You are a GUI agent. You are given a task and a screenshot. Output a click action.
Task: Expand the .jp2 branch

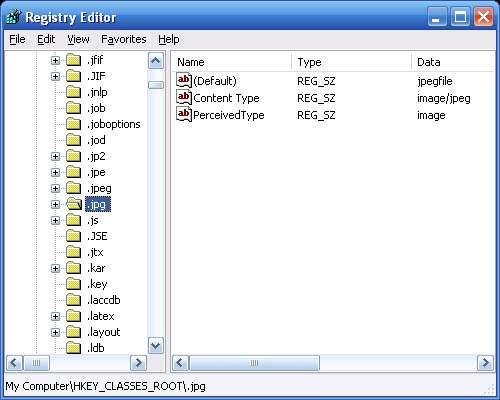[55, 156]
